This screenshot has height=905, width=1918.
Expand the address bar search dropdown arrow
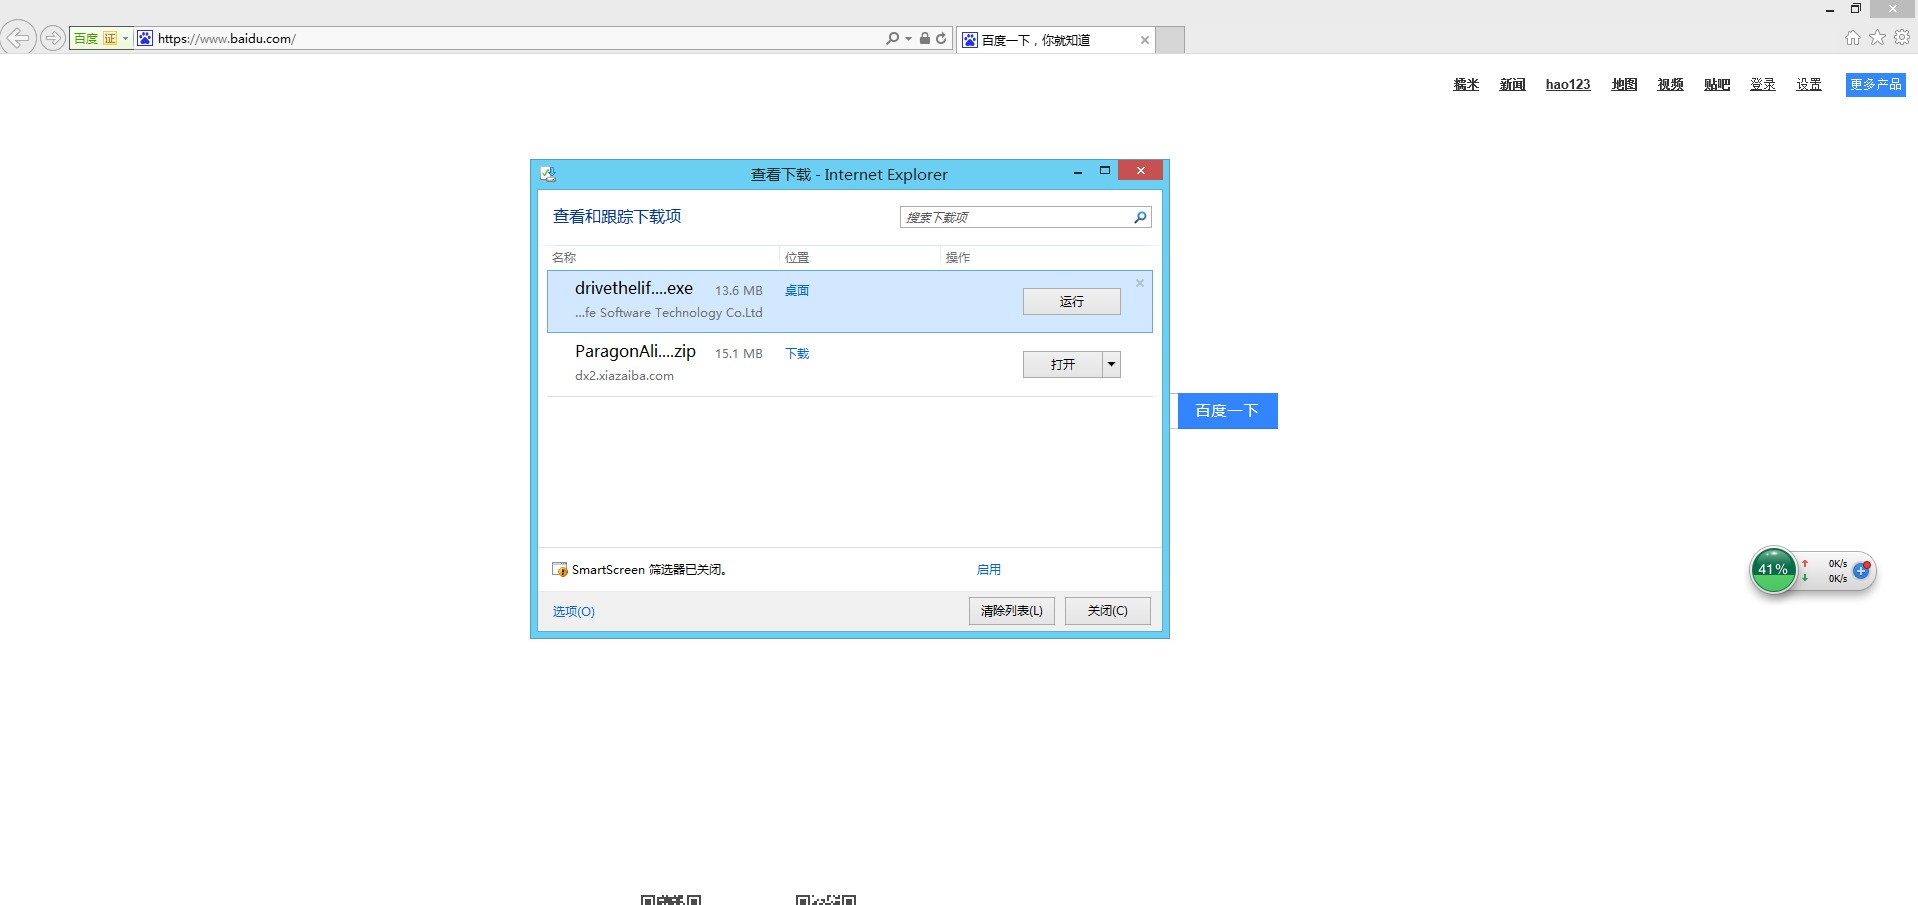pos(908,39)
